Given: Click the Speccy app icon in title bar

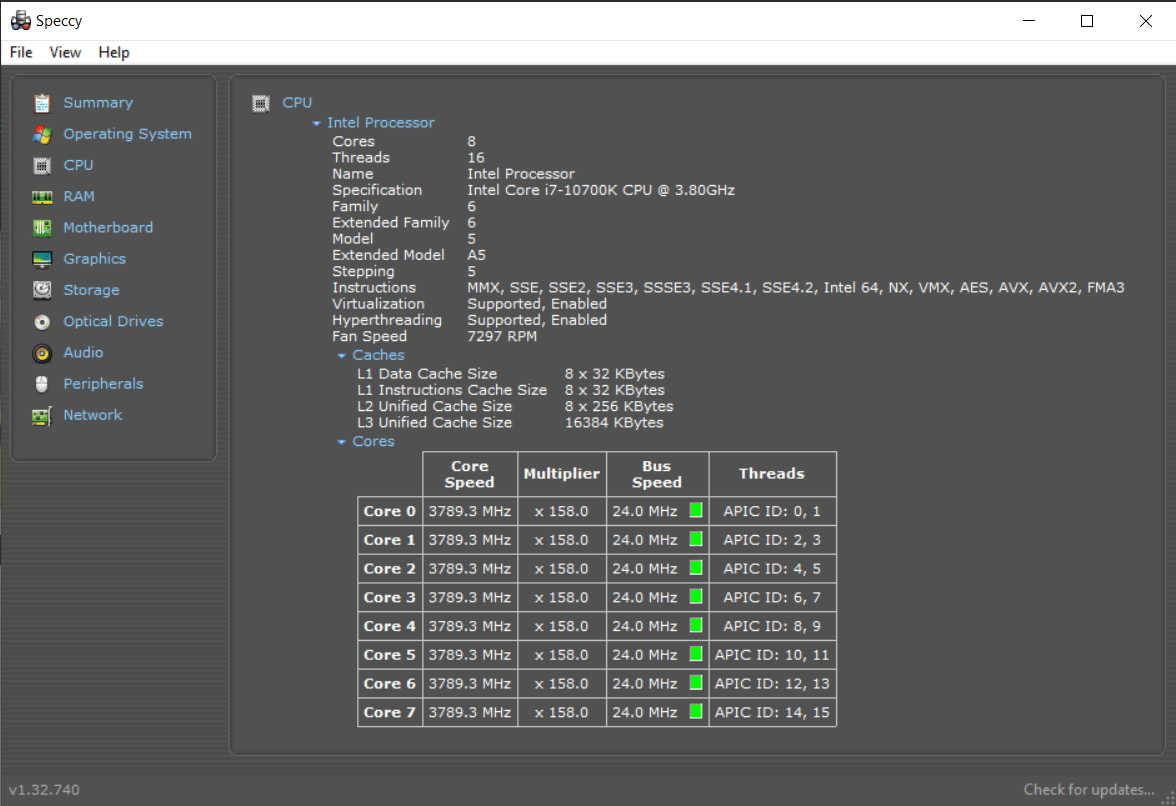Looking at the screenshot, I should pyautogui.click(x=20, y=20).
